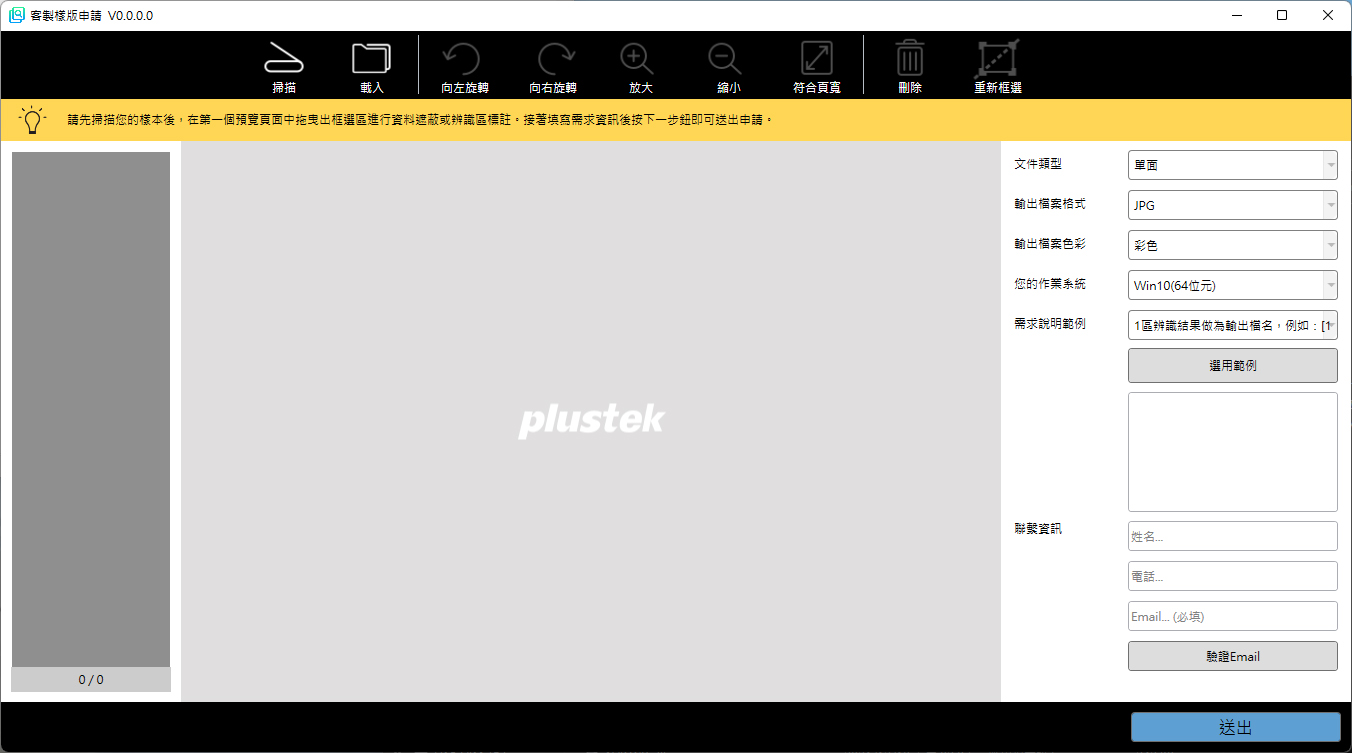
Task: Click the 驗證Email button
Action: pyautogui.click(x=1232, y=656)
